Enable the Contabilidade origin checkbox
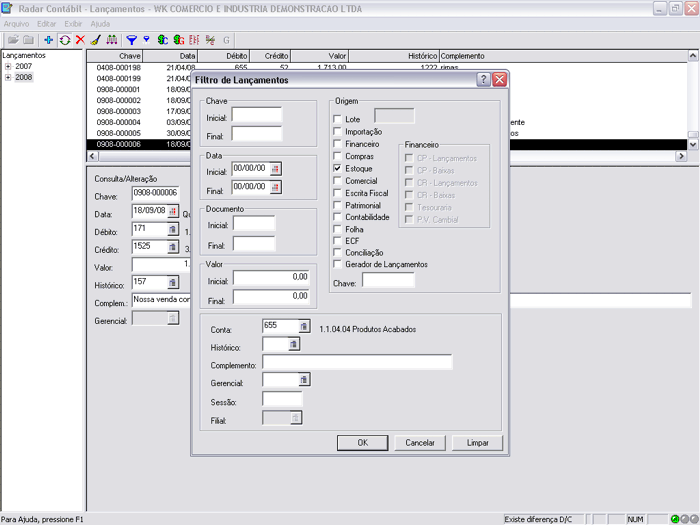 [338, 217]
